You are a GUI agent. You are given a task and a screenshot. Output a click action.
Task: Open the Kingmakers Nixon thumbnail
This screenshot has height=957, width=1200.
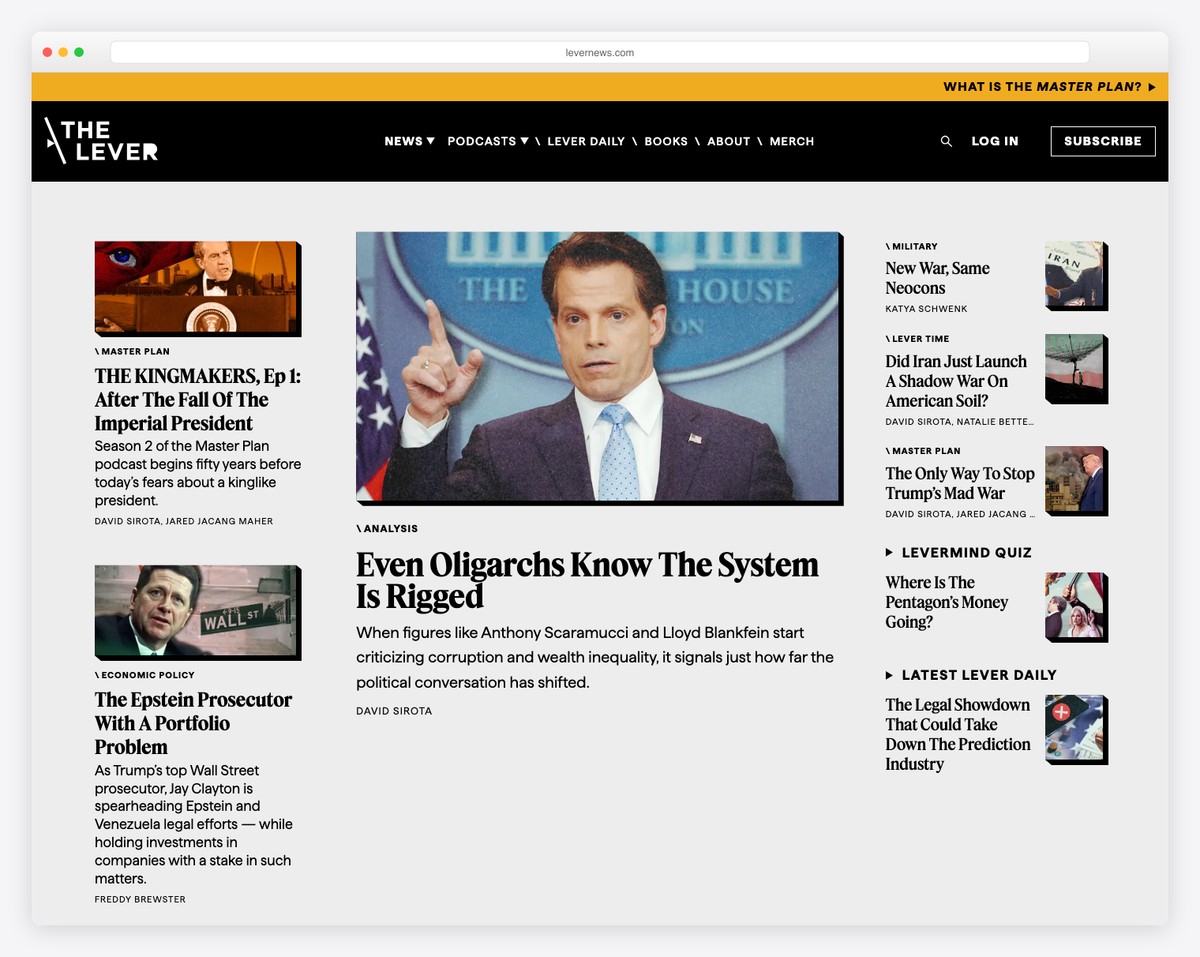pos(197,287)
